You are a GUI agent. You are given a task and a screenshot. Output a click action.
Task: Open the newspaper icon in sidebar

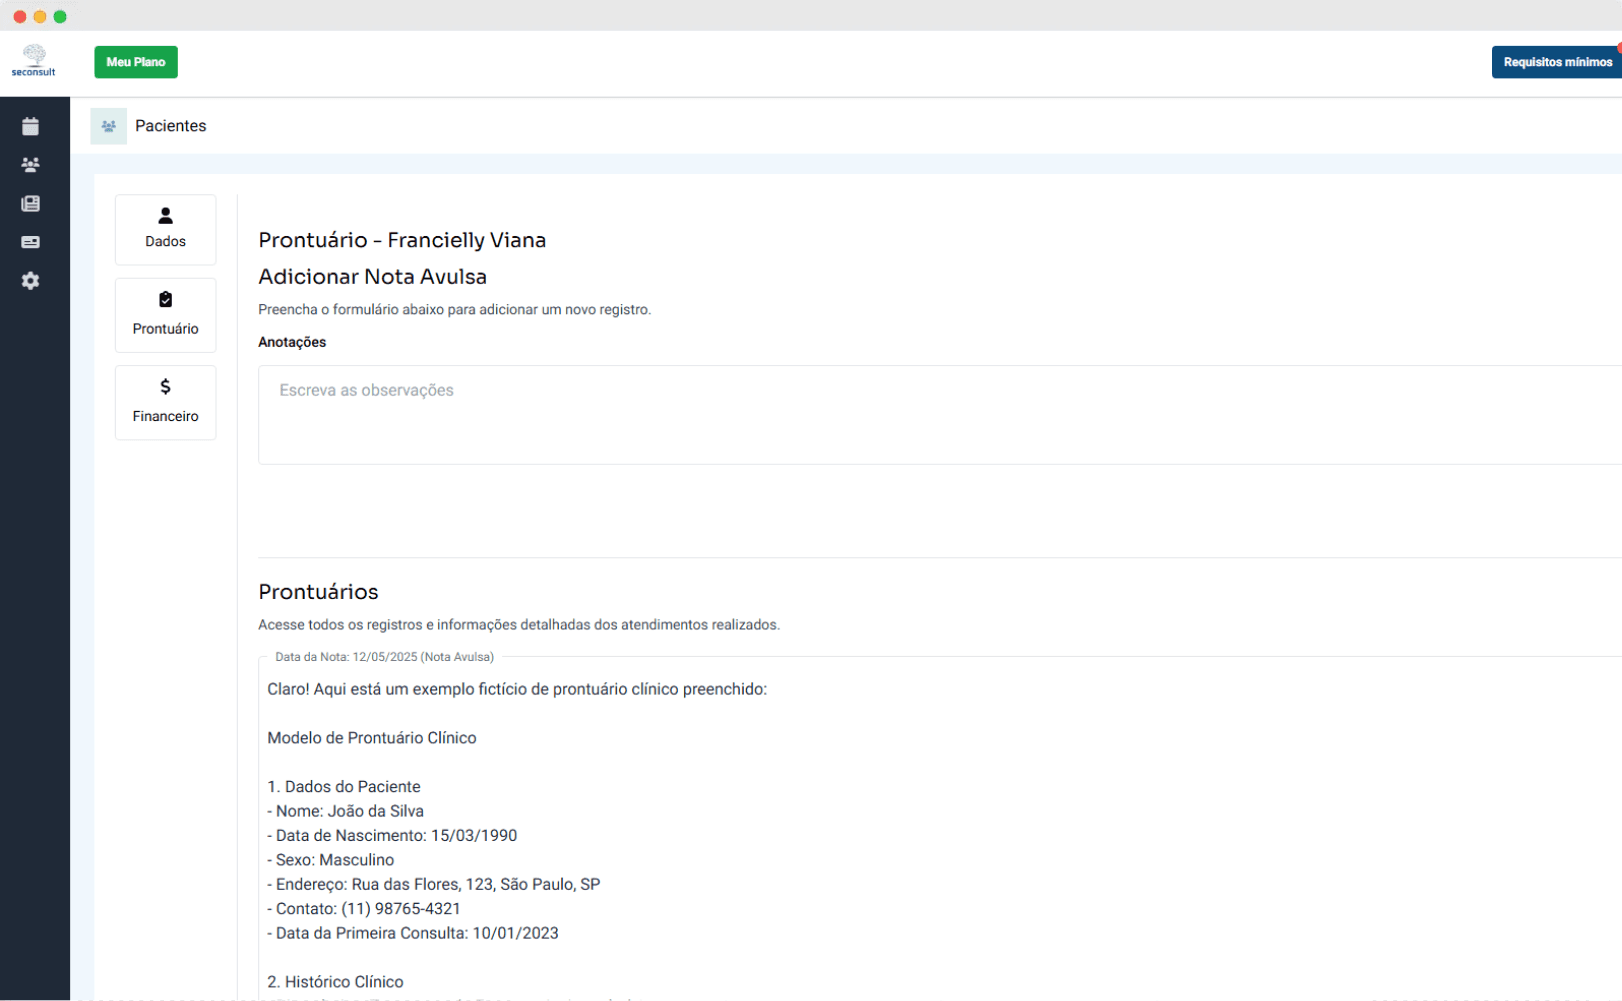[x=30, y=204]
